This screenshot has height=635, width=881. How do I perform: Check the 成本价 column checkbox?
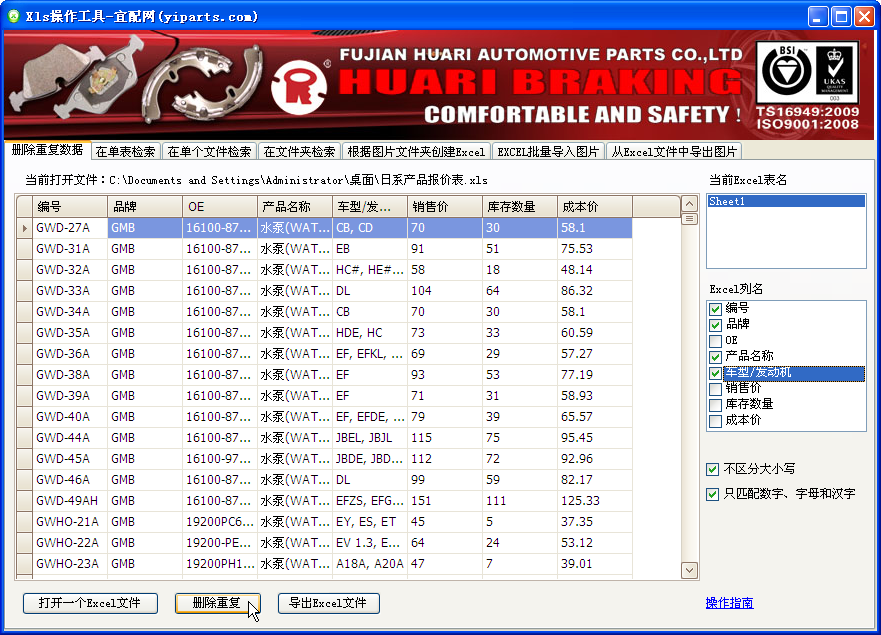click(x=715, y=421)
